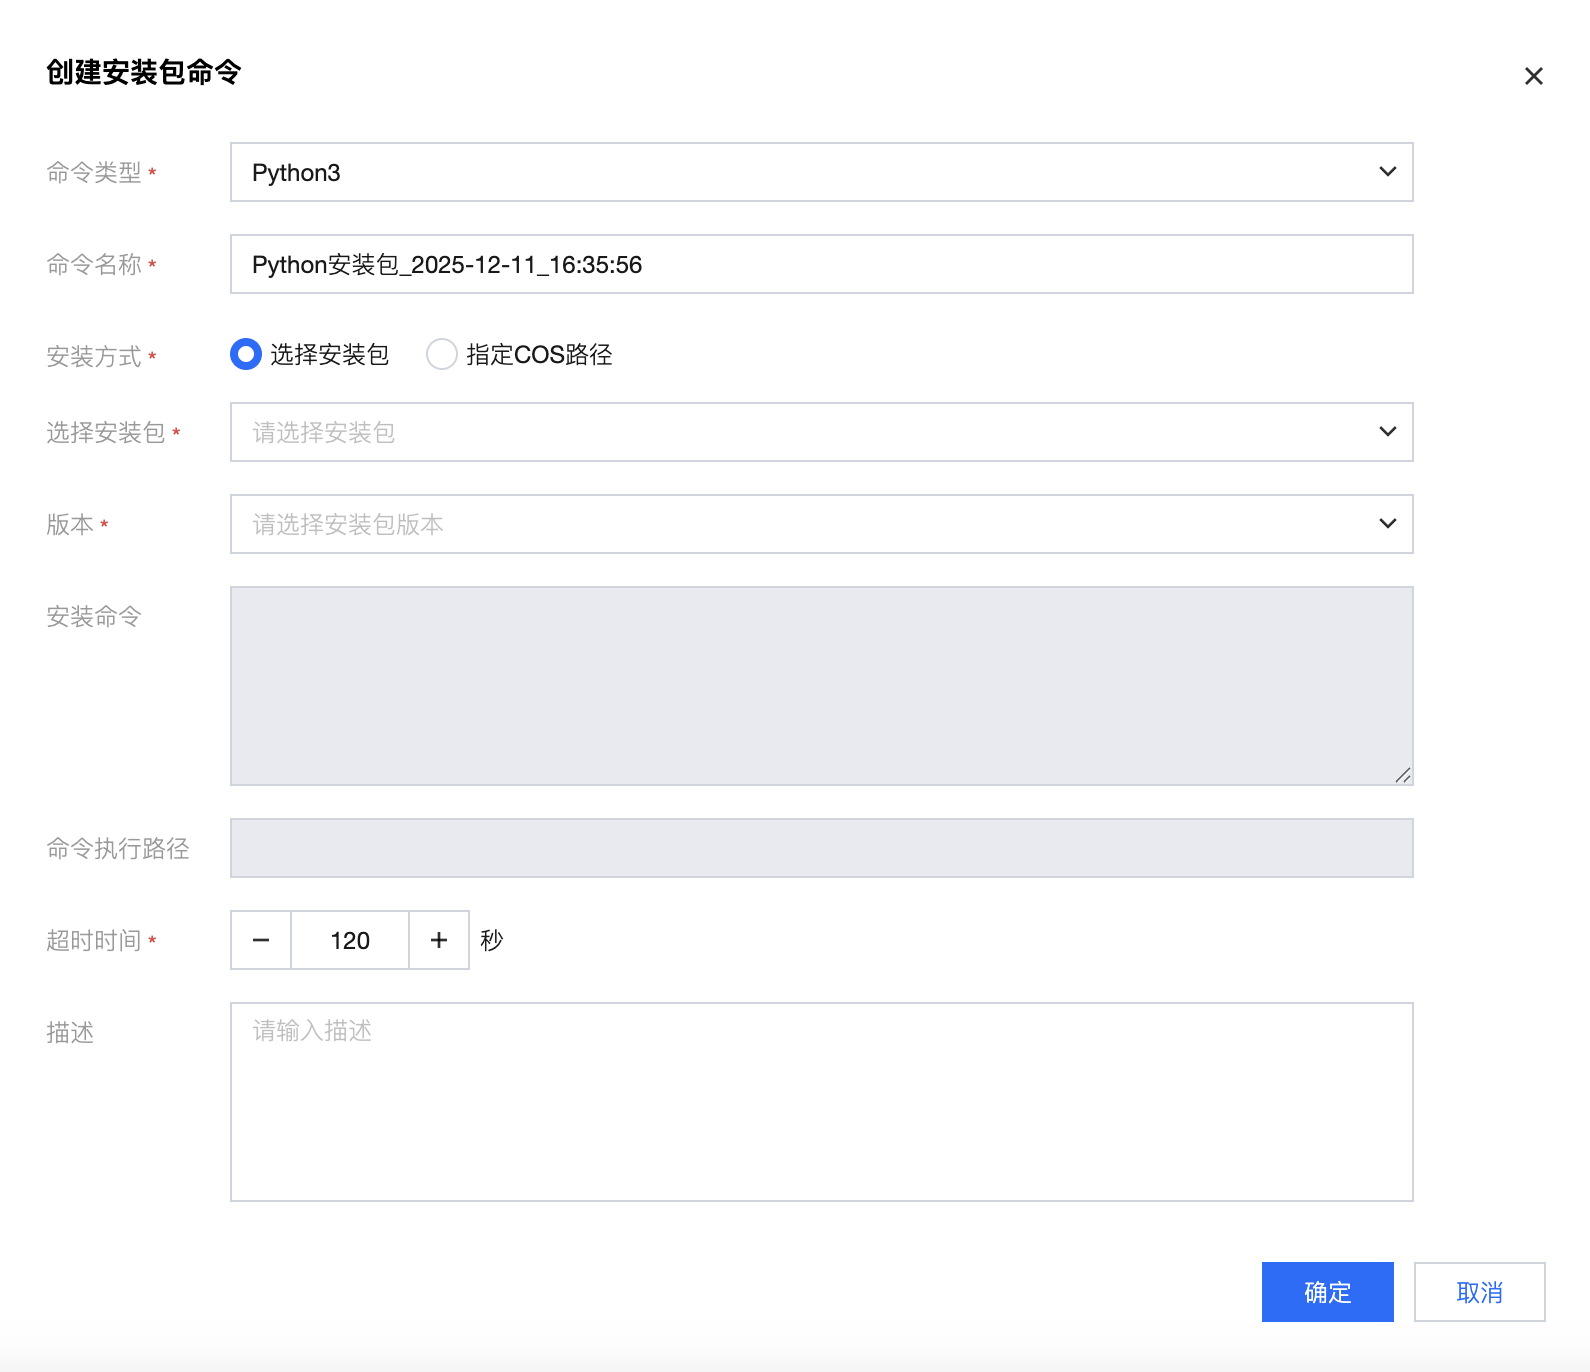Click the chevron arrow in the 选择安装包 field
1590x1372 pixels.
click(x=1387, y=432)
